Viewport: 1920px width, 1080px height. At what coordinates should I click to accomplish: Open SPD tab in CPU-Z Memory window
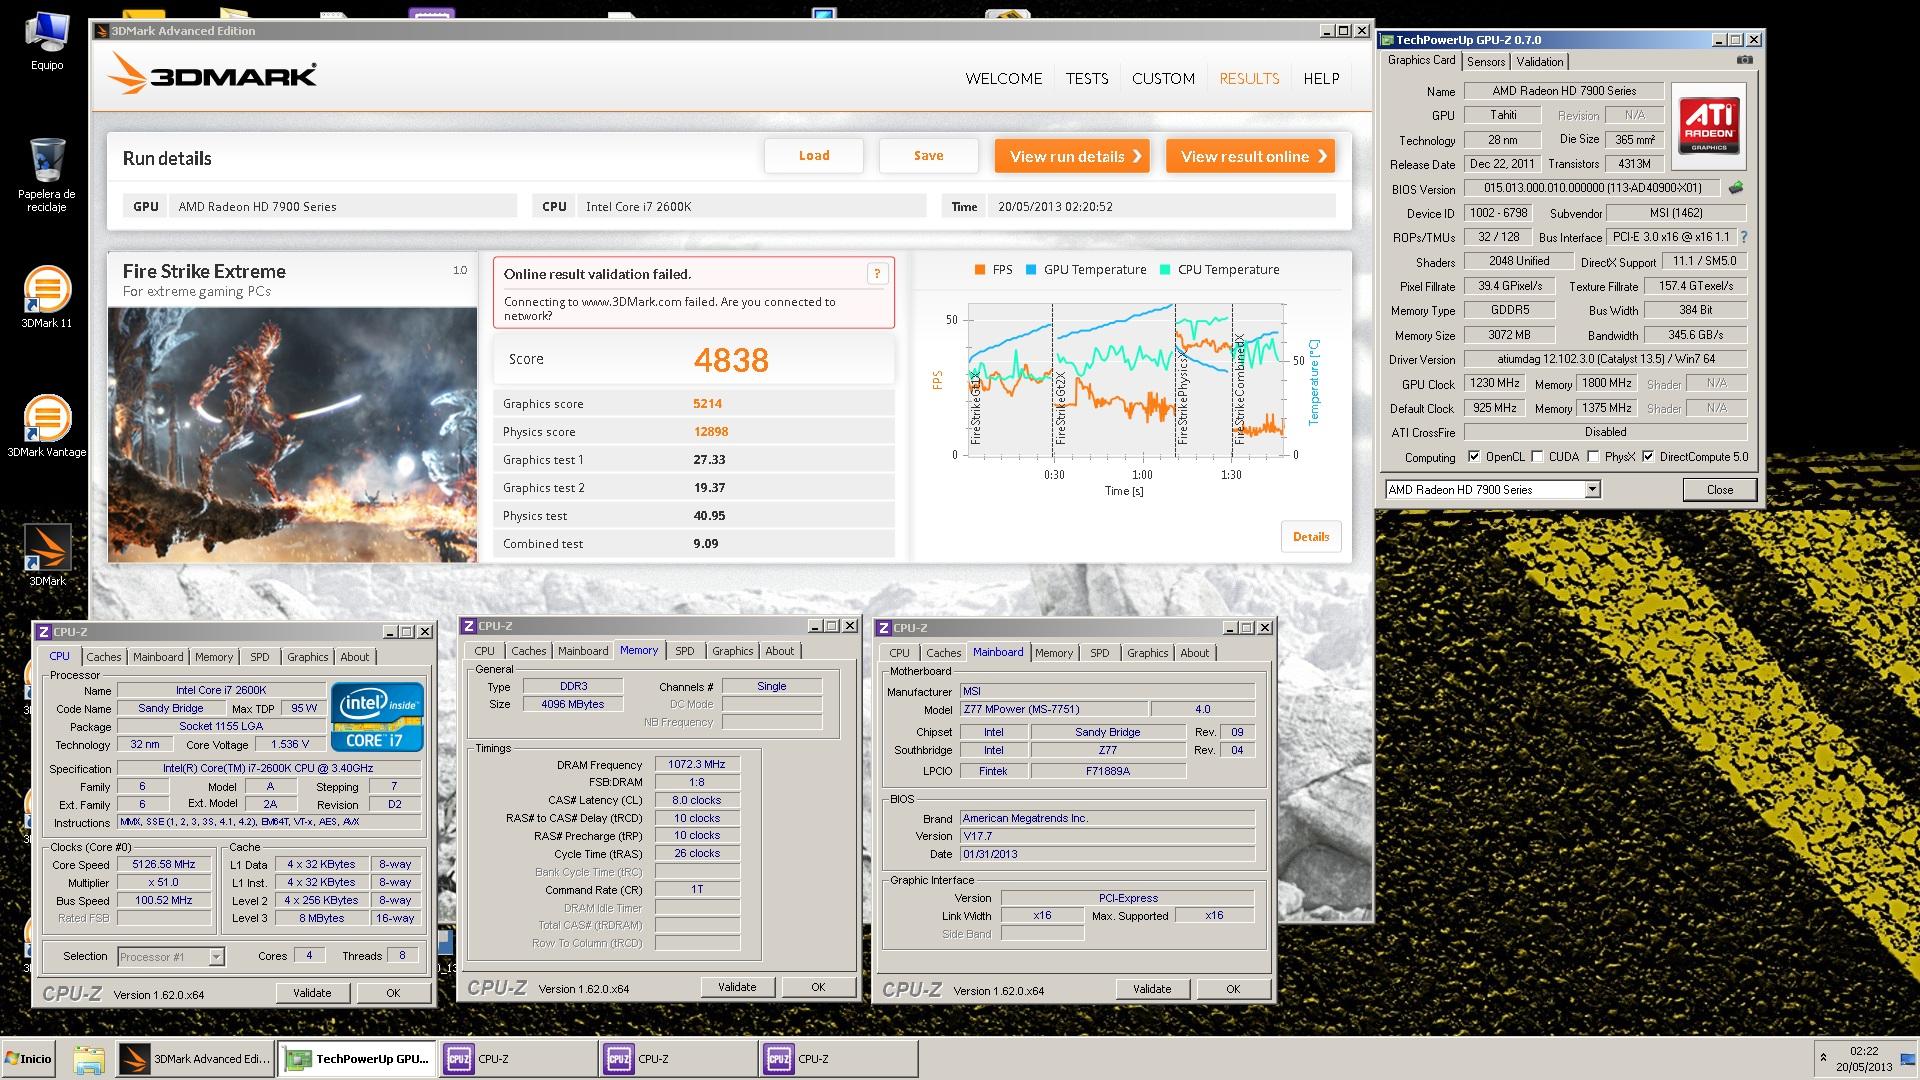tap(684, 651)
